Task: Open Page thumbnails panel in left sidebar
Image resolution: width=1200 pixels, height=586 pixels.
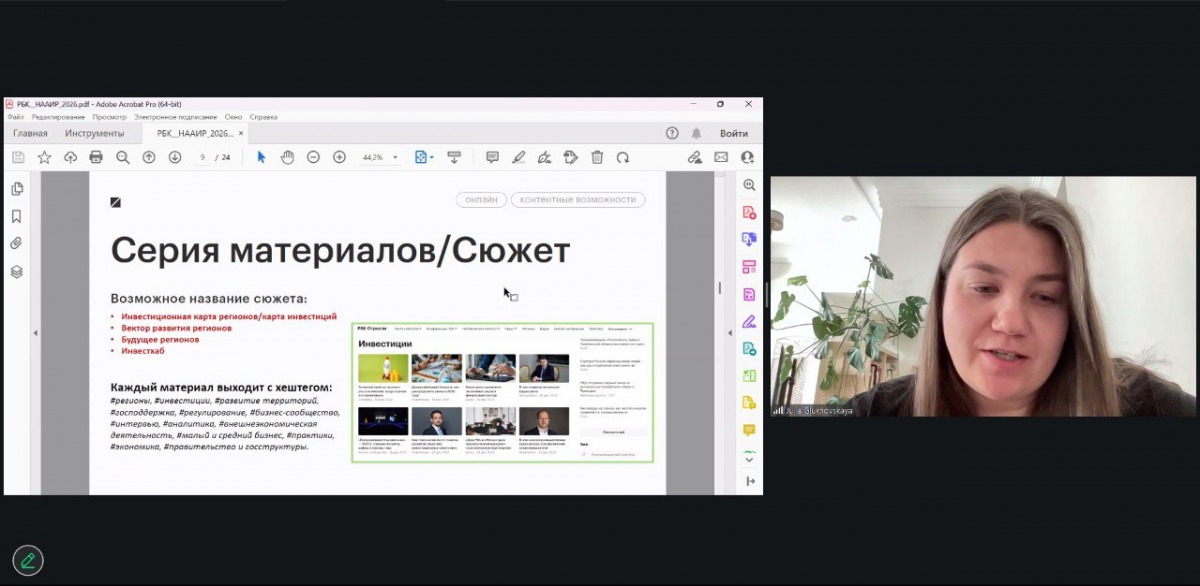Action: (x=16, y=189)
